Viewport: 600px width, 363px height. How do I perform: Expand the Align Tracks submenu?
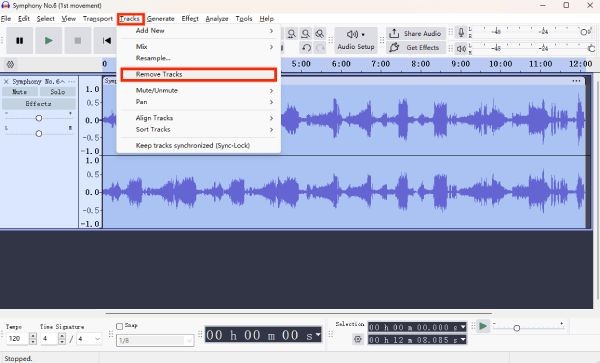(x=199, y=118)
